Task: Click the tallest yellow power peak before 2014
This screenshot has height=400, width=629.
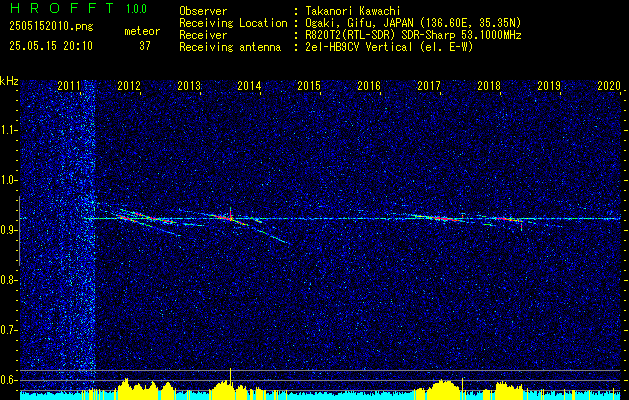Action: [x=230, y=379]
